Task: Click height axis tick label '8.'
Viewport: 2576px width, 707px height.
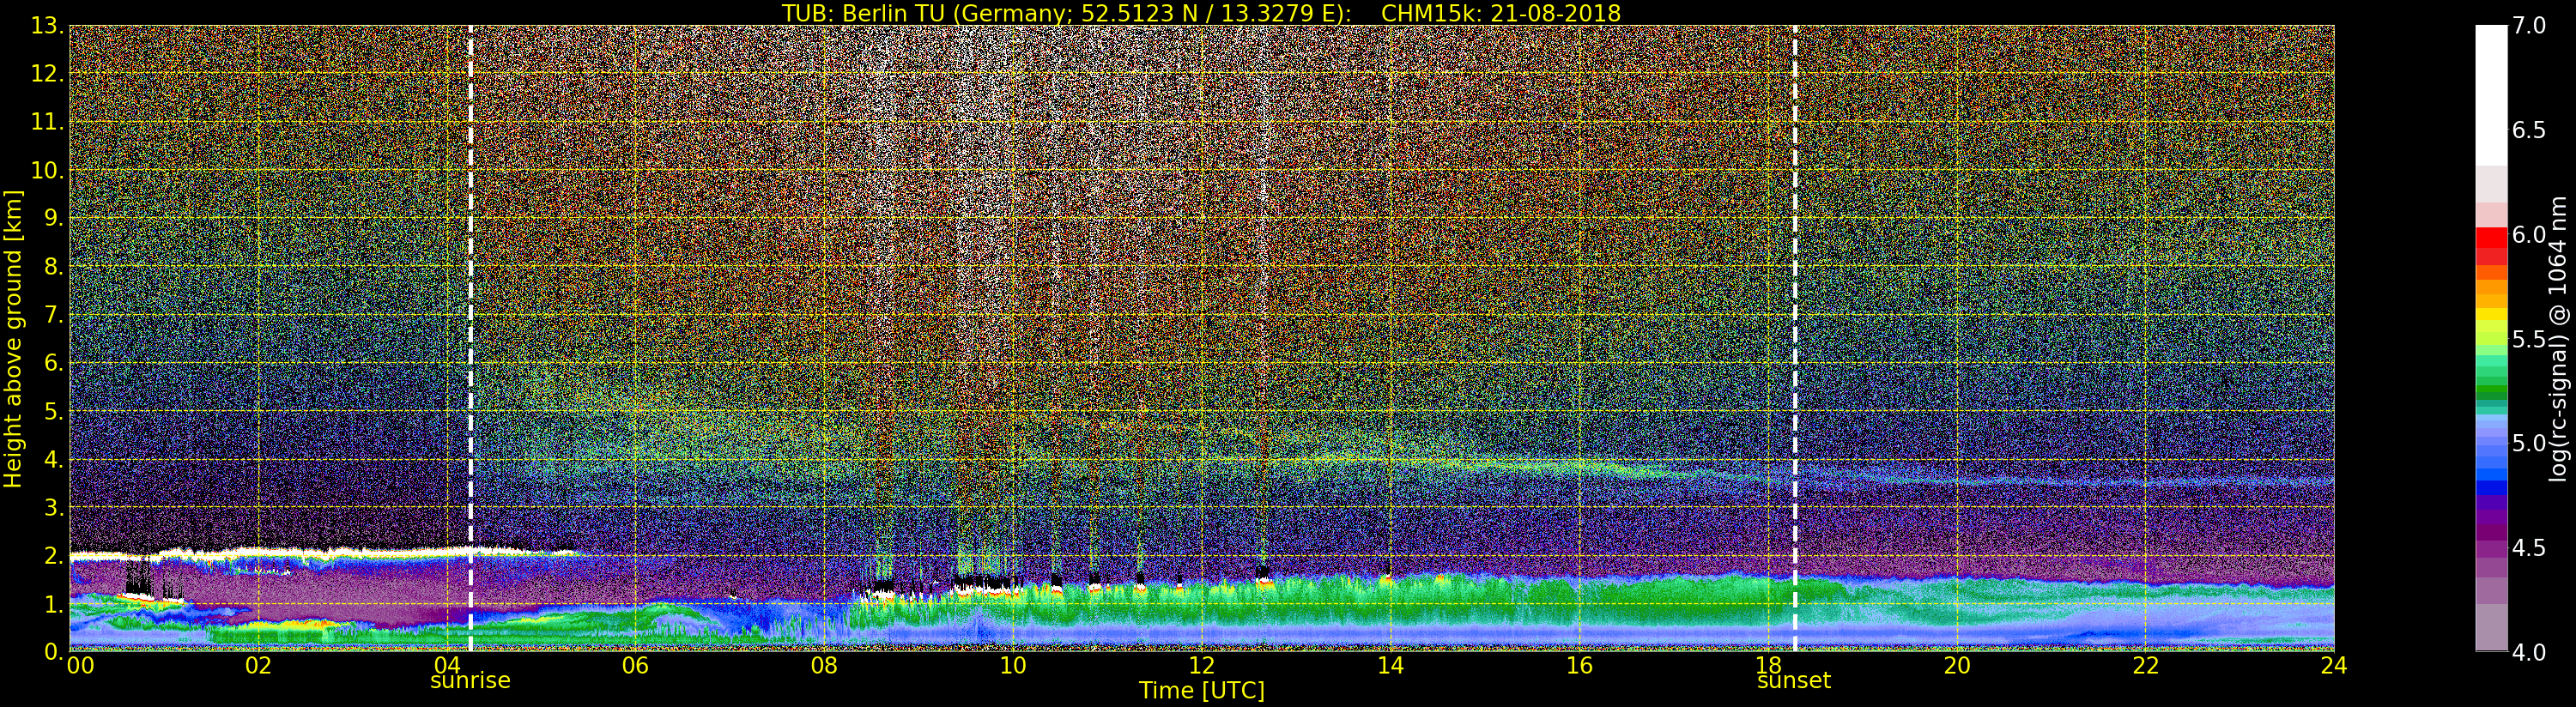Action: coord(54,267)
